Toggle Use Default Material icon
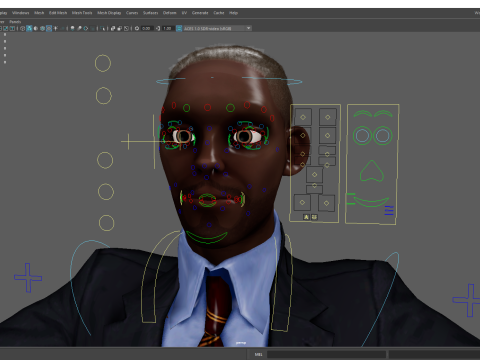 [36, 28]
